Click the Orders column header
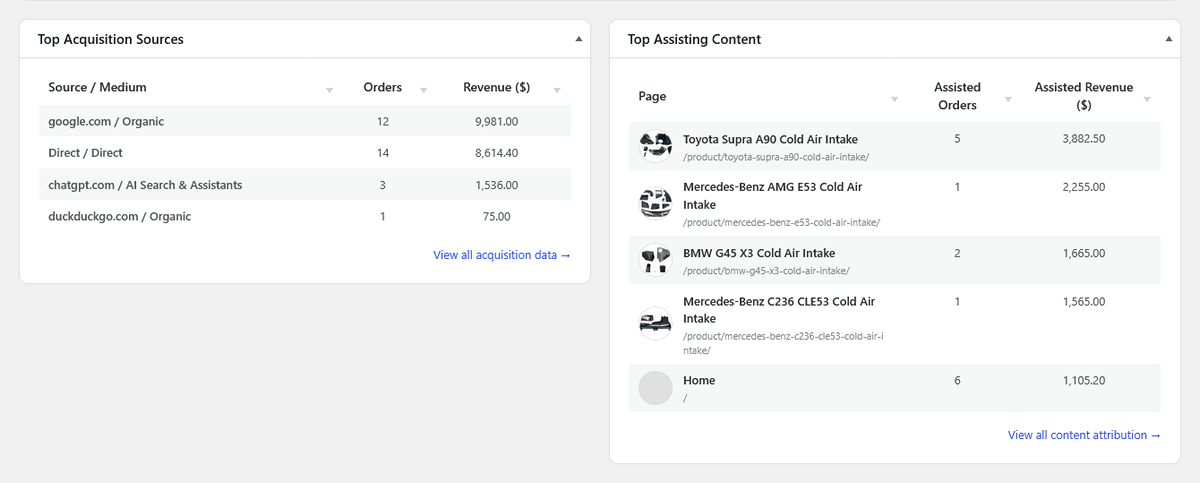Screen dimensions: 1200x483 point(382,87)
